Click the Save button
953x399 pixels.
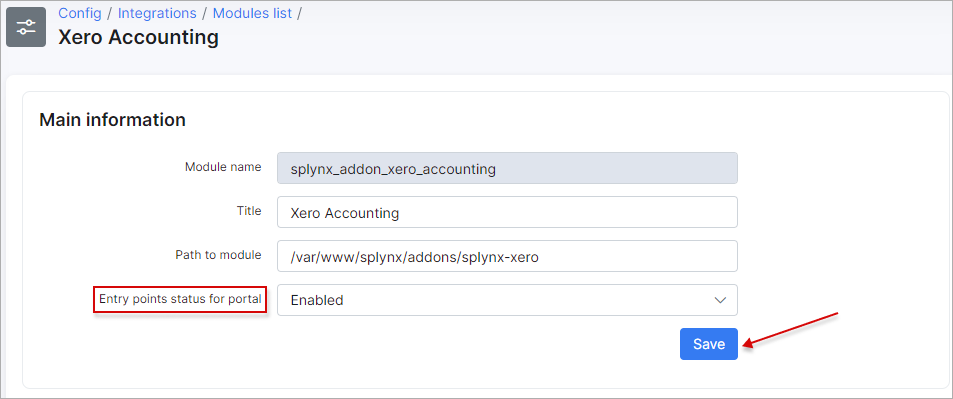coord(709,344)
